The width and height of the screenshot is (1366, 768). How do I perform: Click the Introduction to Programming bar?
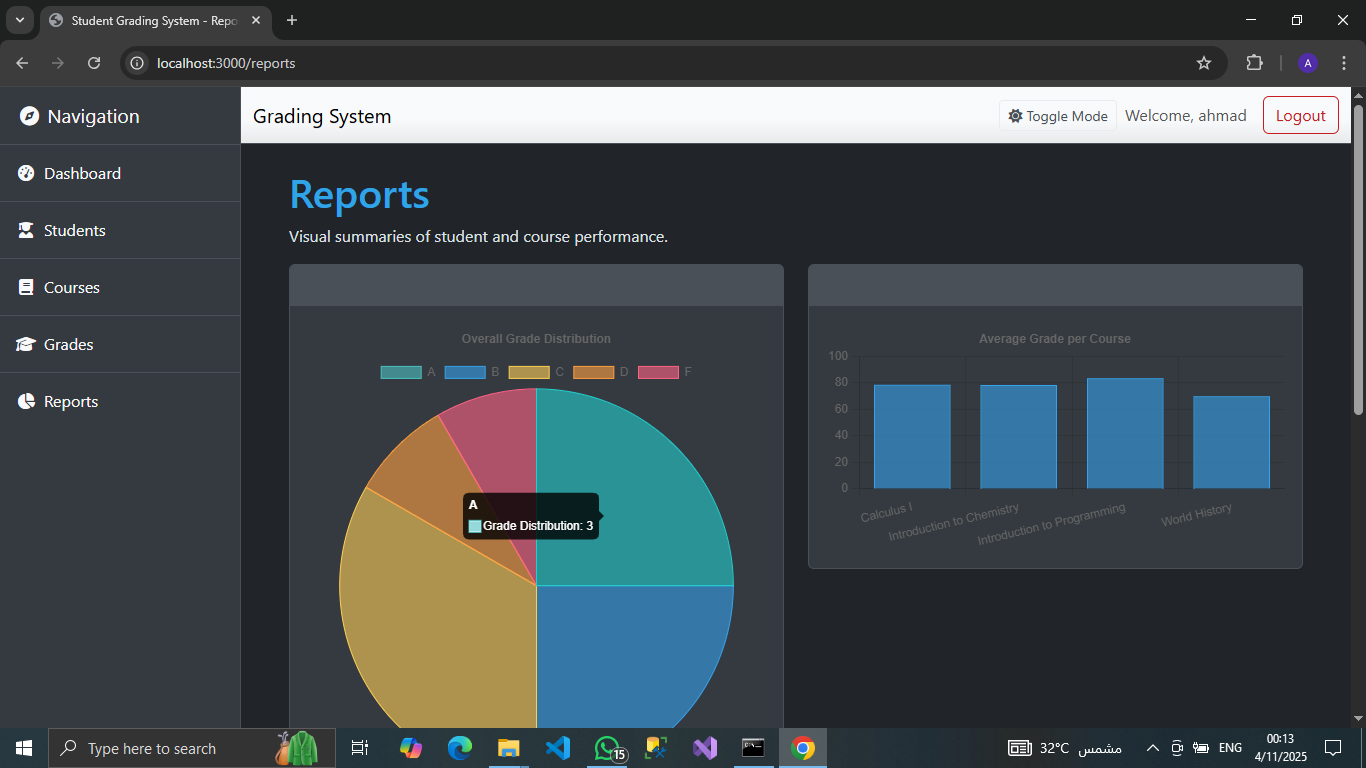click(x=1124, y=433)
